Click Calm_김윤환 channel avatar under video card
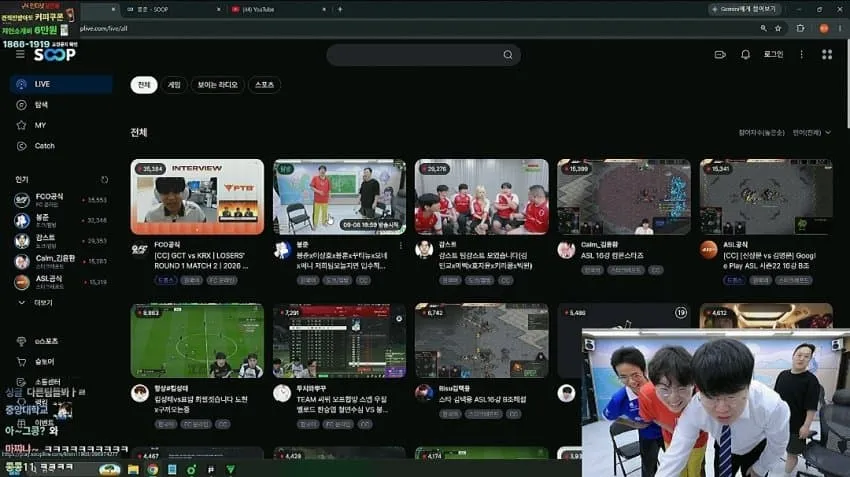This screenshot has width=850, height=477. click(566, 250)
